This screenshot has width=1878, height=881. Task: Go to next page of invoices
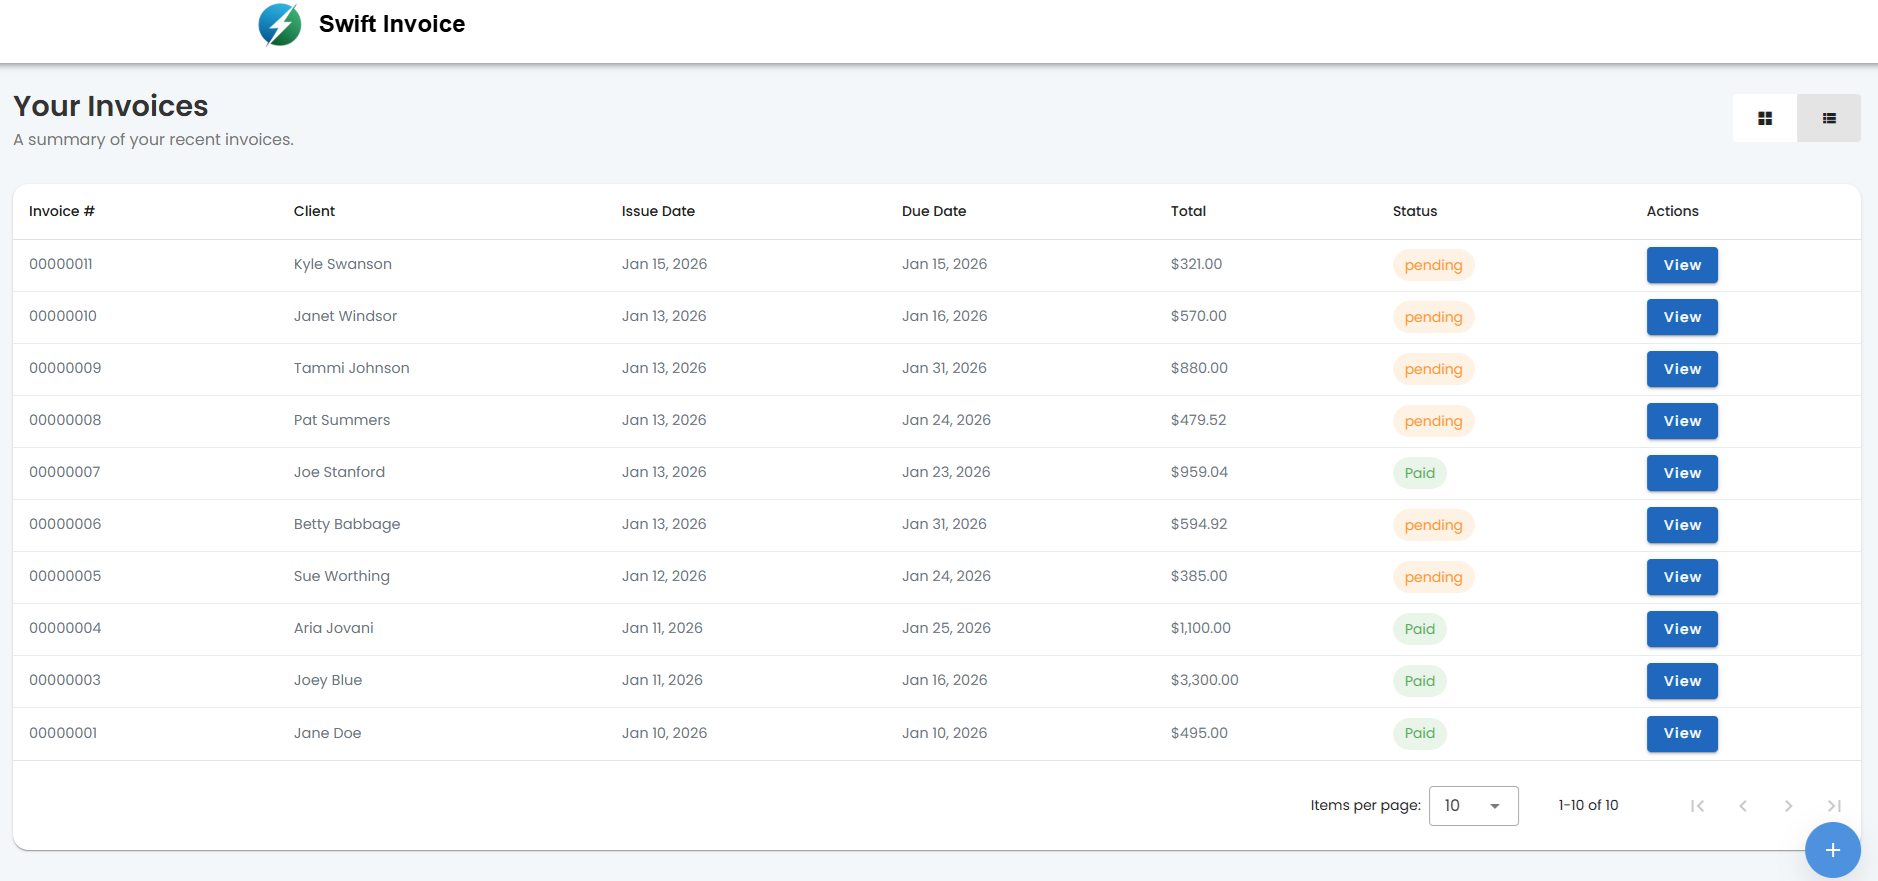[x=1788, y=806]
